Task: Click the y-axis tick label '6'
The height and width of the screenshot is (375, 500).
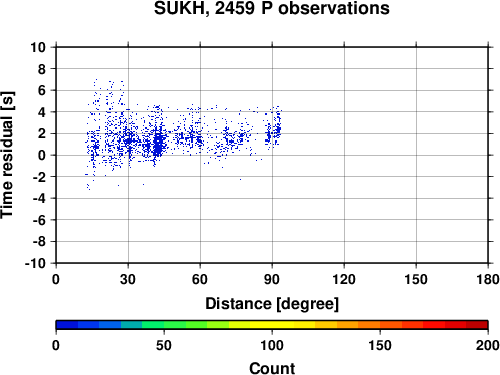Action: pyautogui.click(x=42, y=90)
